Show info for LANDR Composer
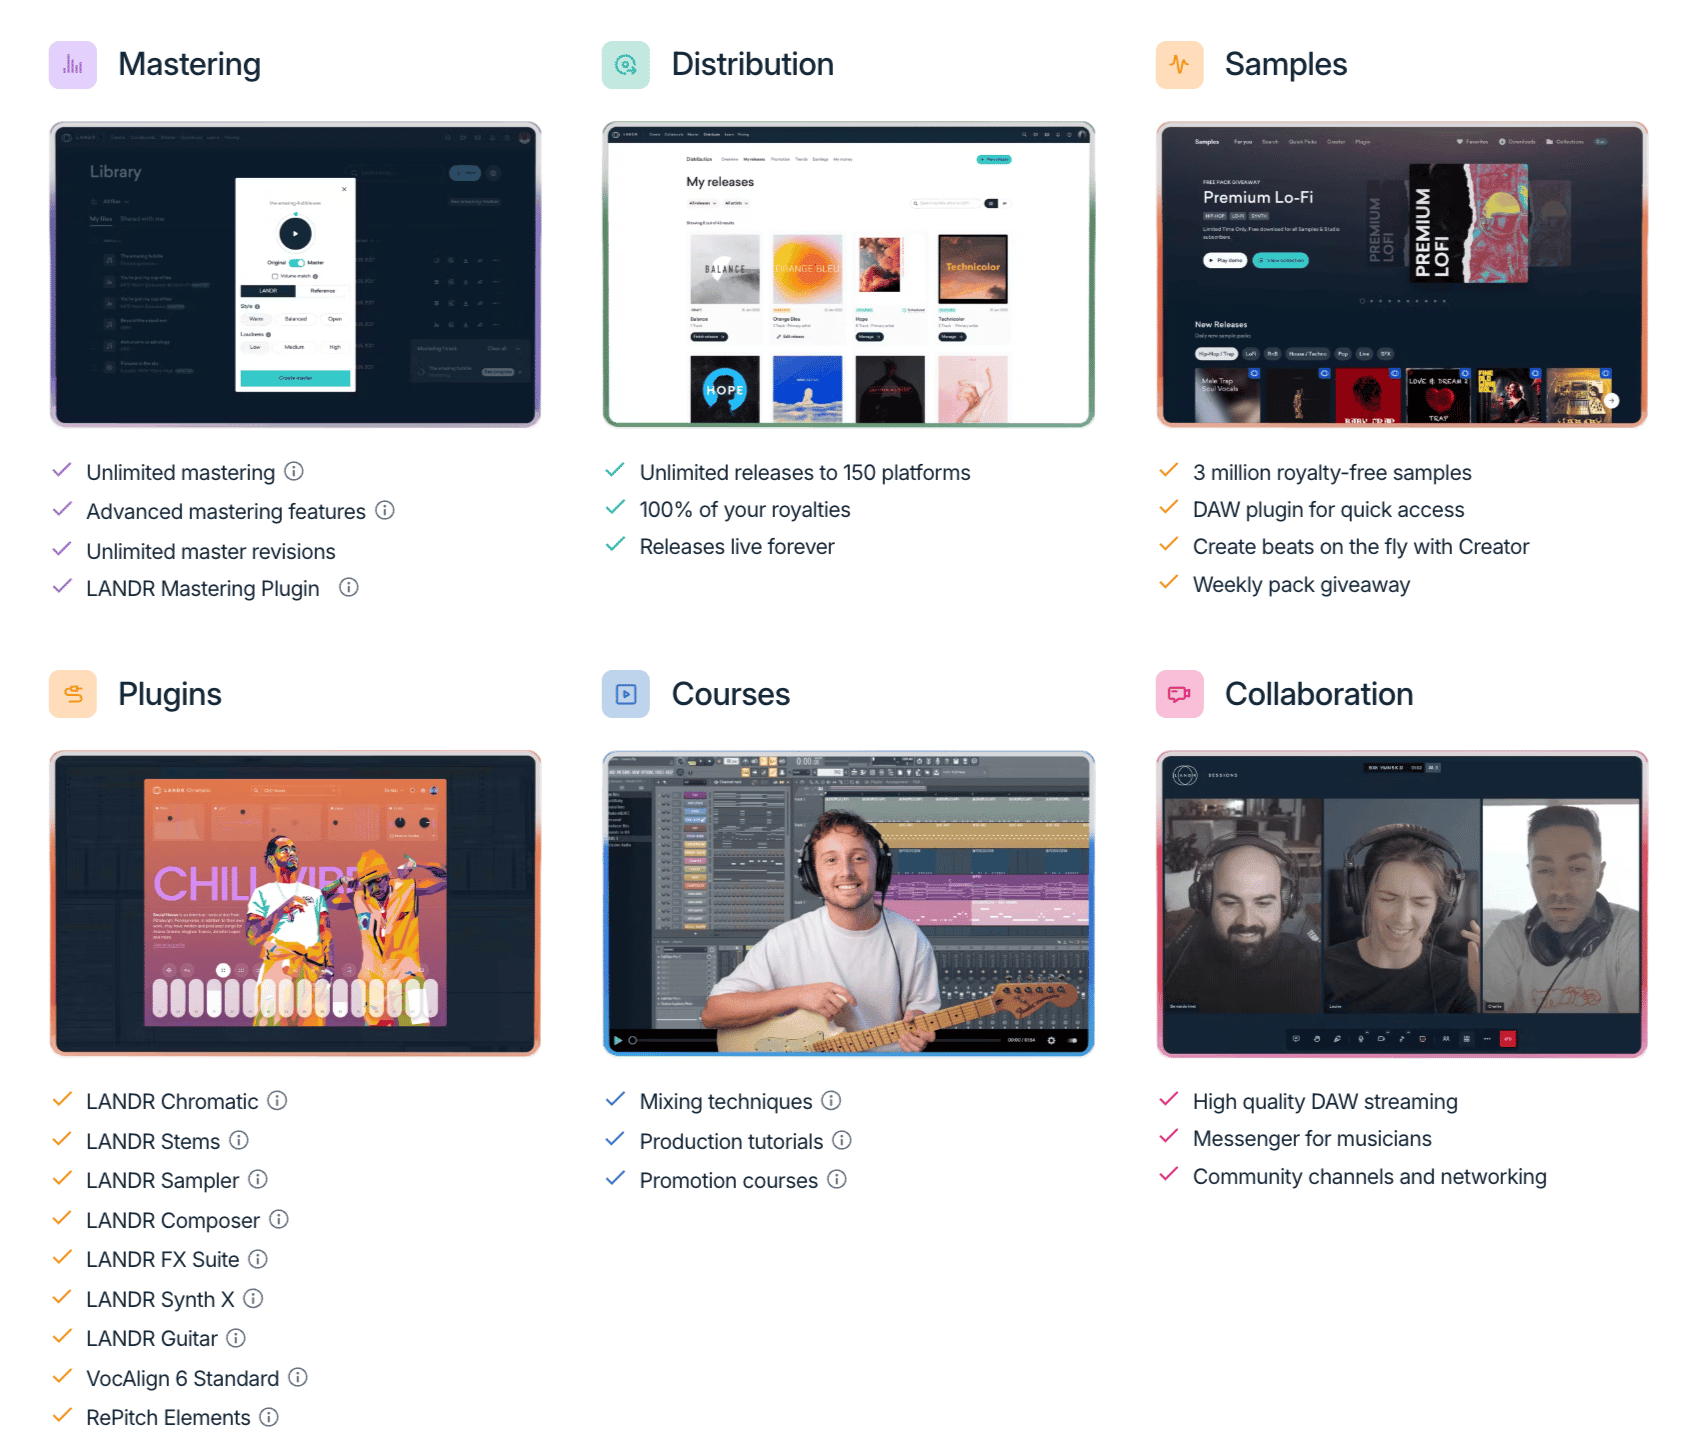The image size is (1692, 1456). pos(279,1219)
